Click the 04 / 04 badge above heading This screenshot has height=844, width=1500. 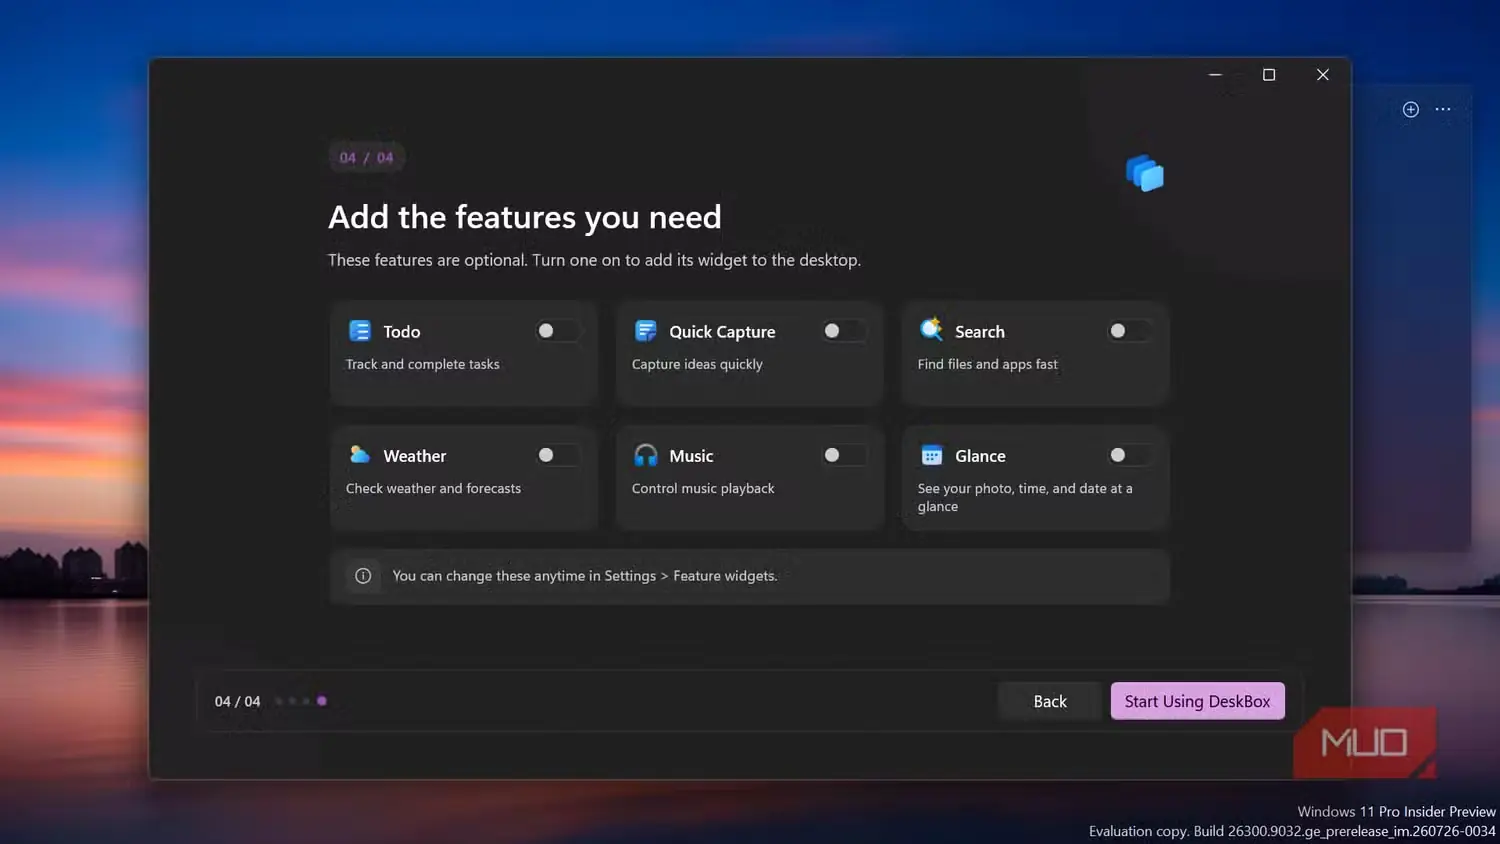[366, 157]
